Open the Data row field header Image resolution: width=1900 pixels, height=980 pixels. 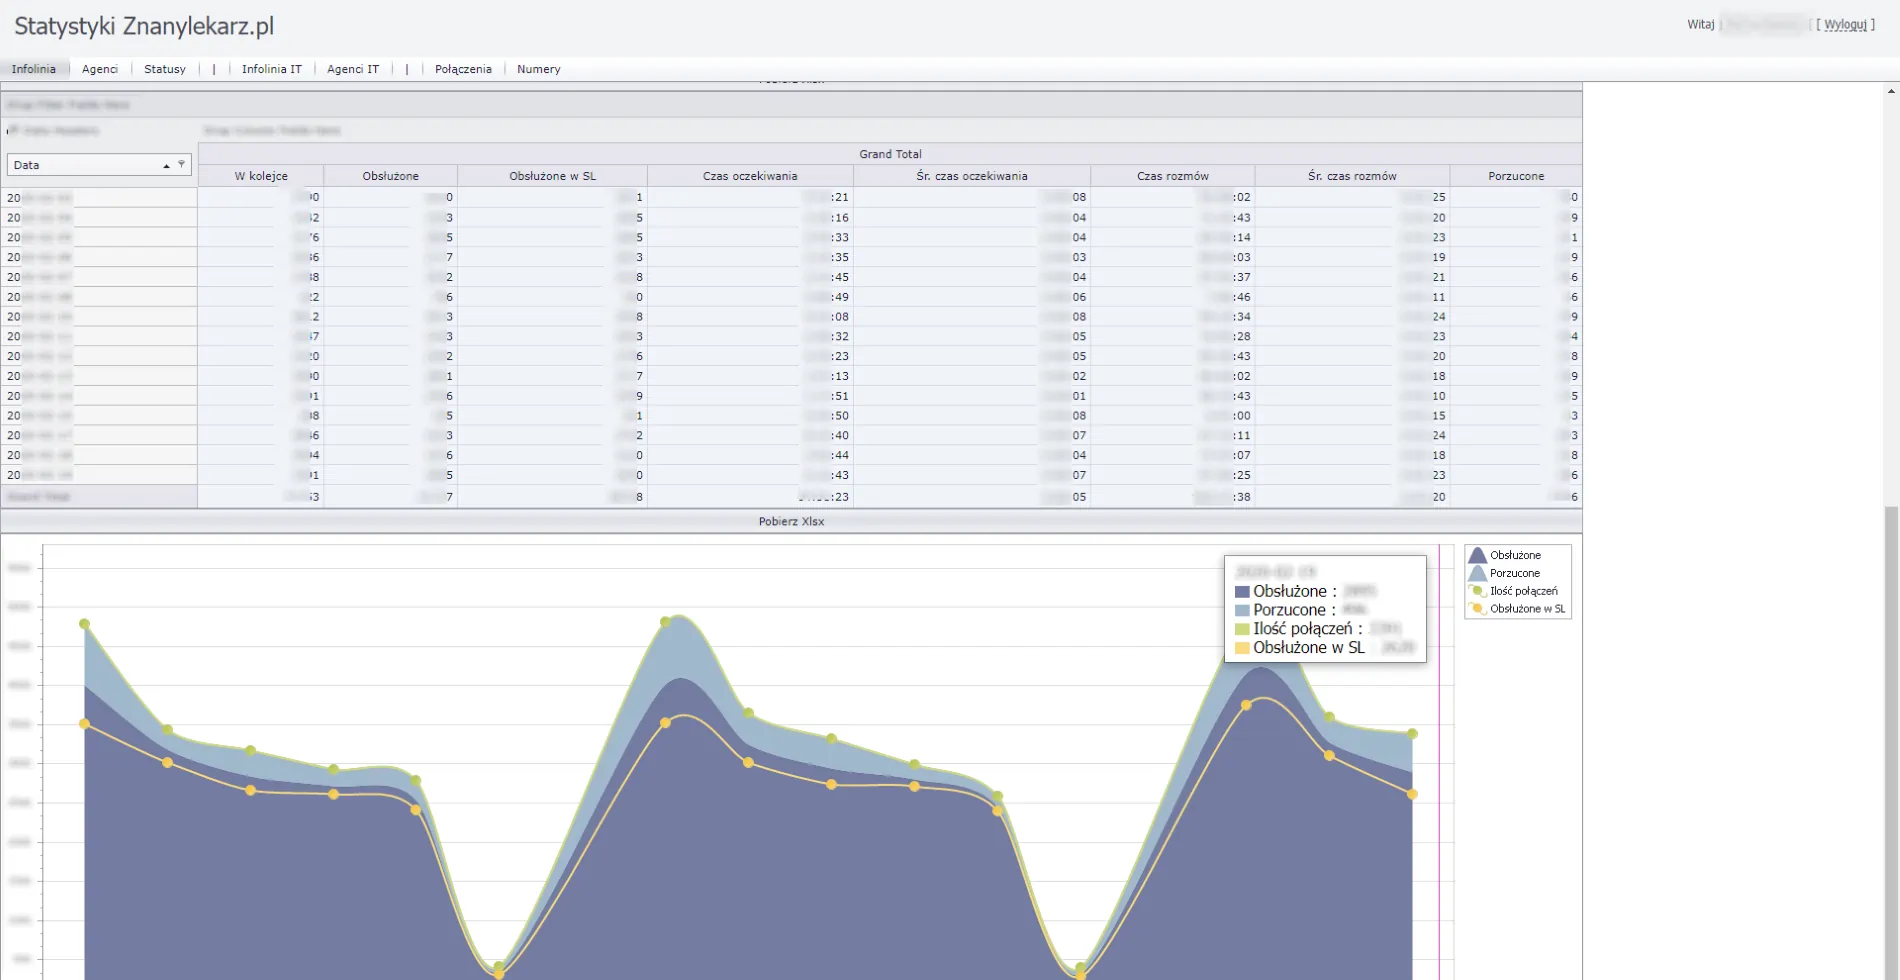click(x=85, y=165)
